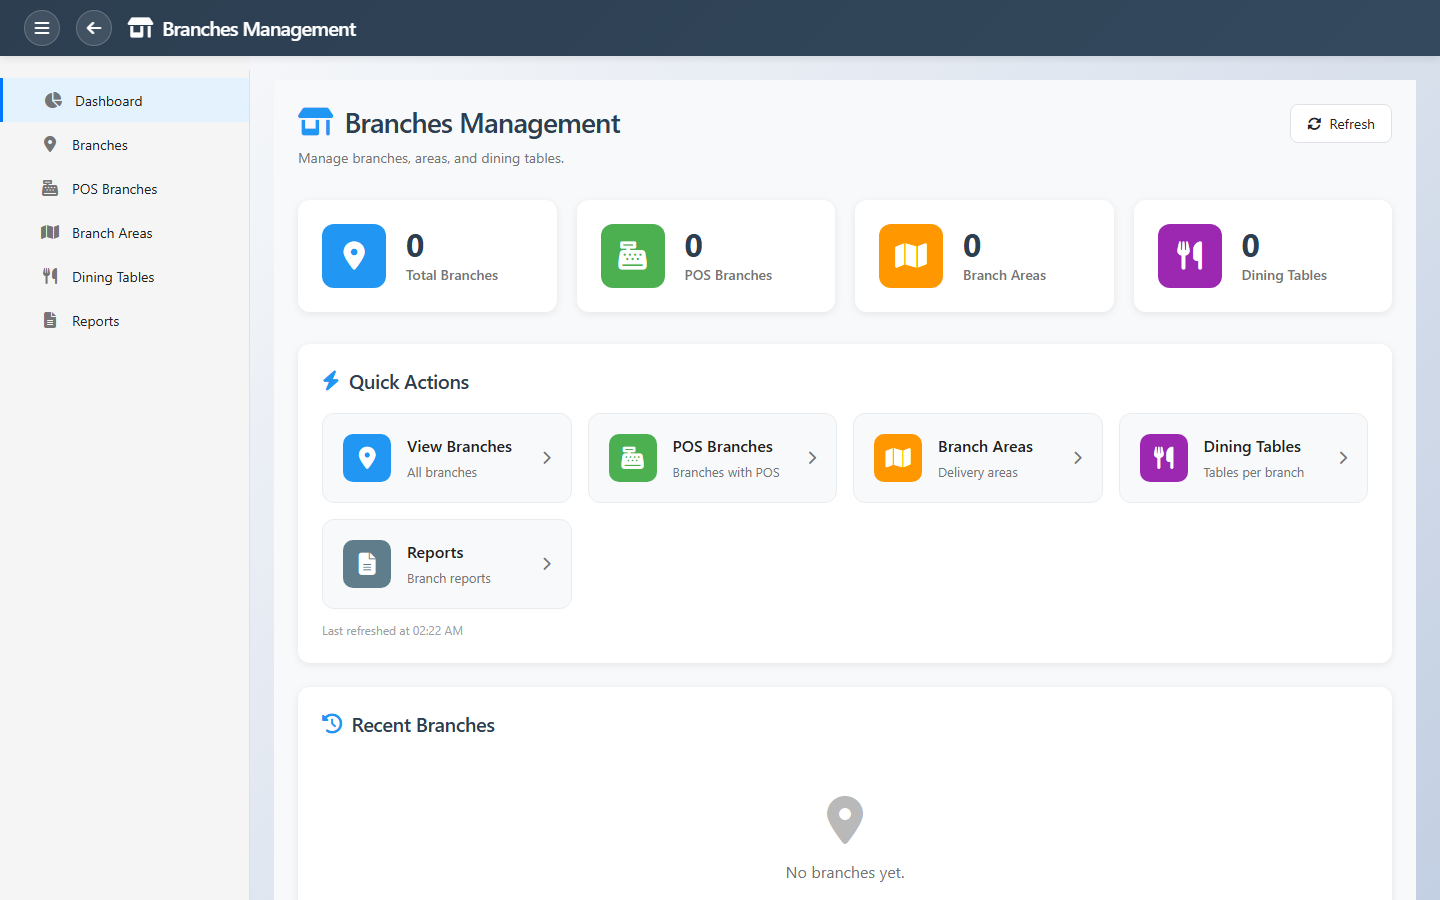Open Branch Areas from the sidebar
This screenshot has height=900, width=1440.
click(x=112, y=233)
